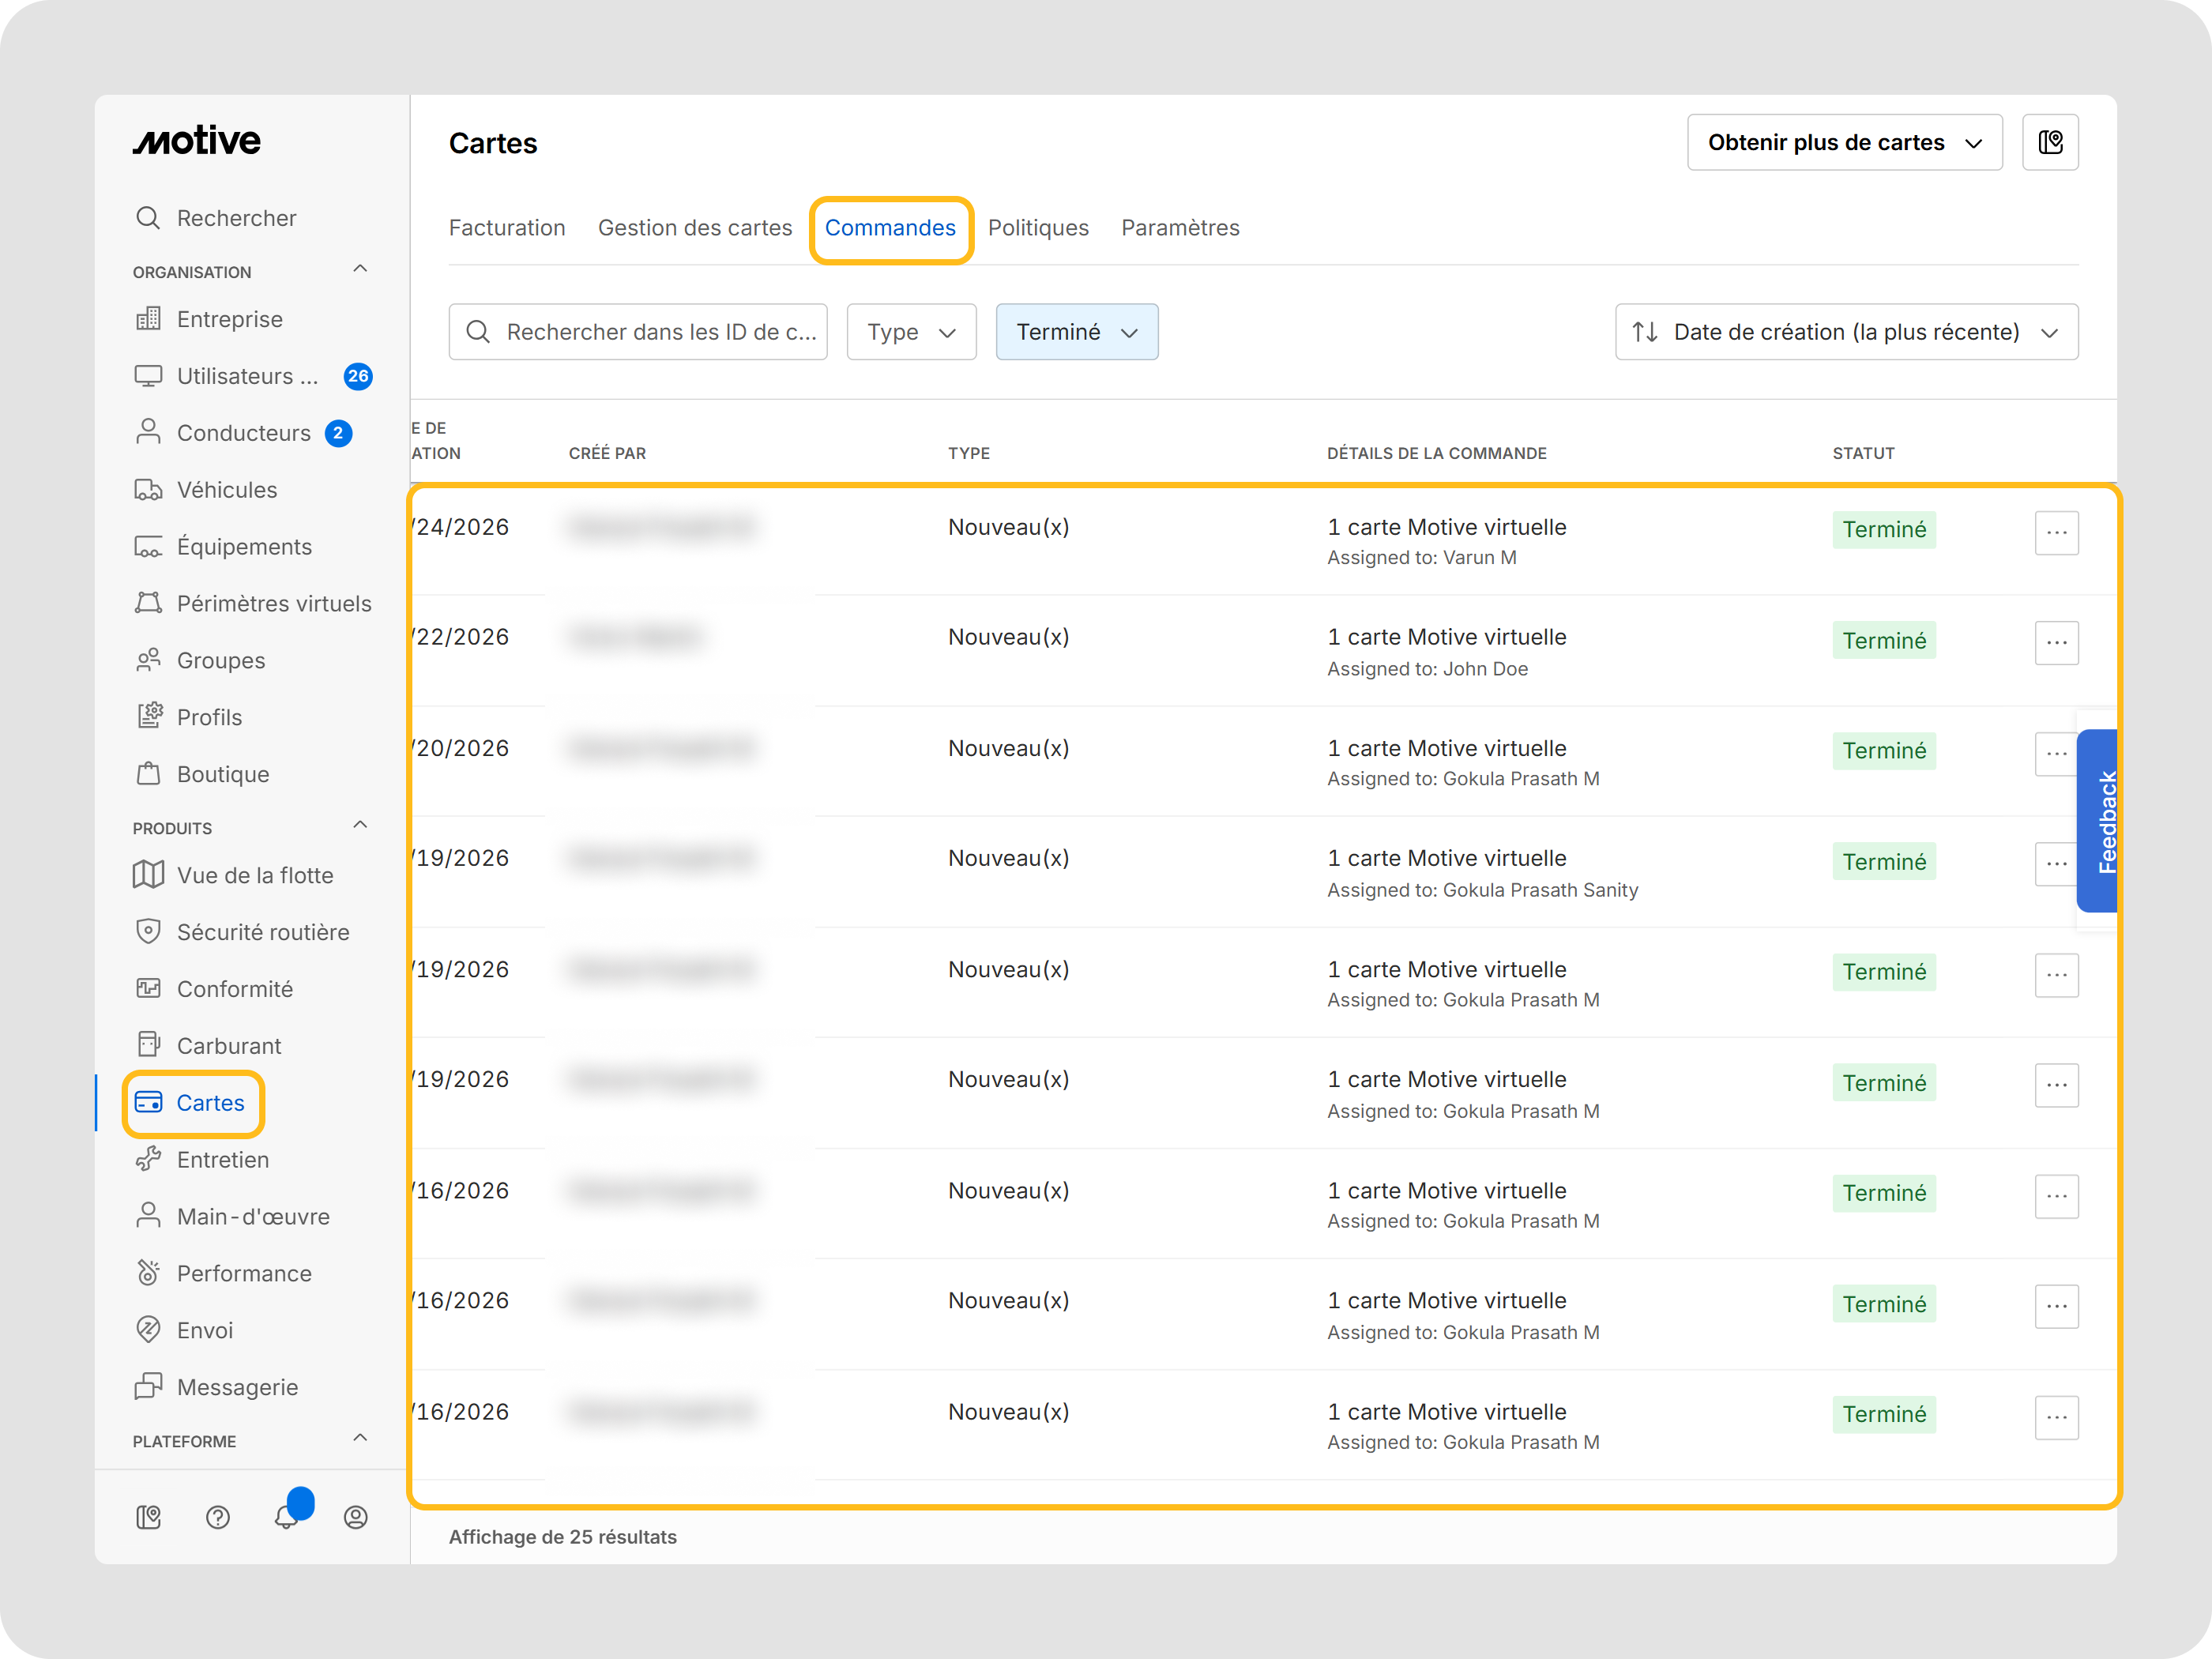Screen dimensions: 2212x1659
Task: Open actions menu for Gokula Prasath Sanity order
Action: tap(2057, 864)
